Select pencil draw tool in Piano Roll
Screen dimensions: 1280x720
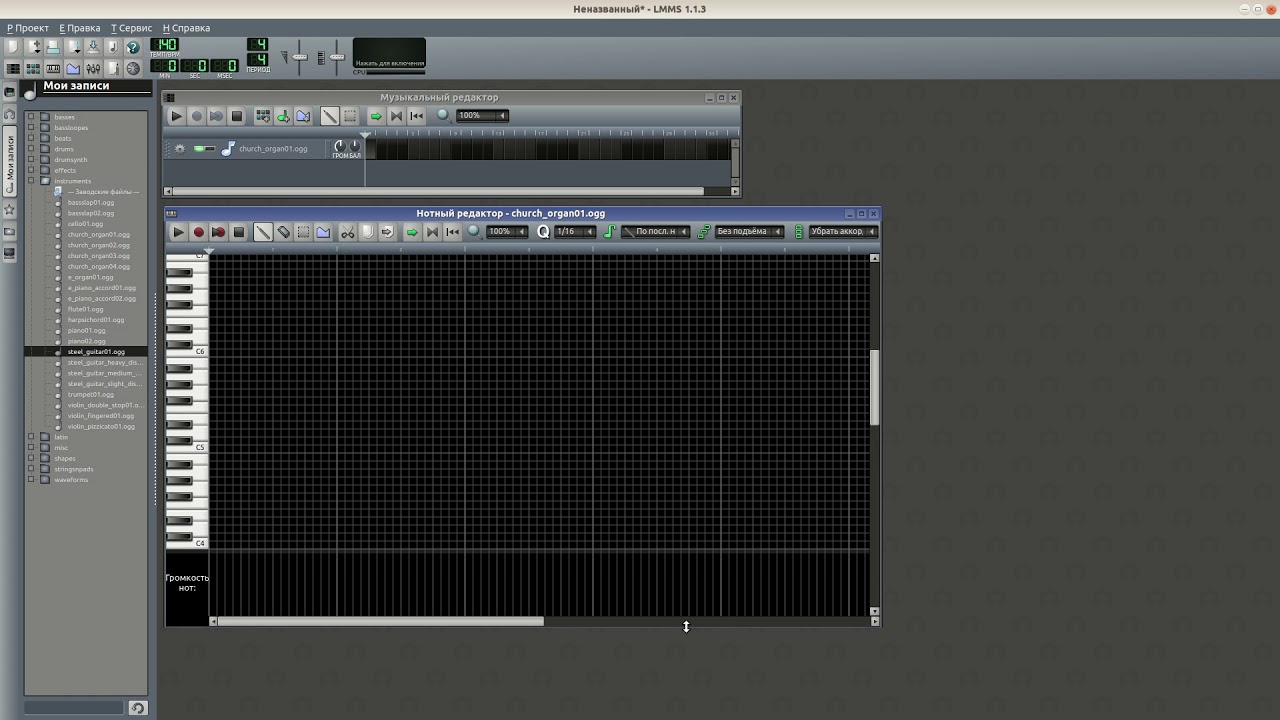click(263, 232)
